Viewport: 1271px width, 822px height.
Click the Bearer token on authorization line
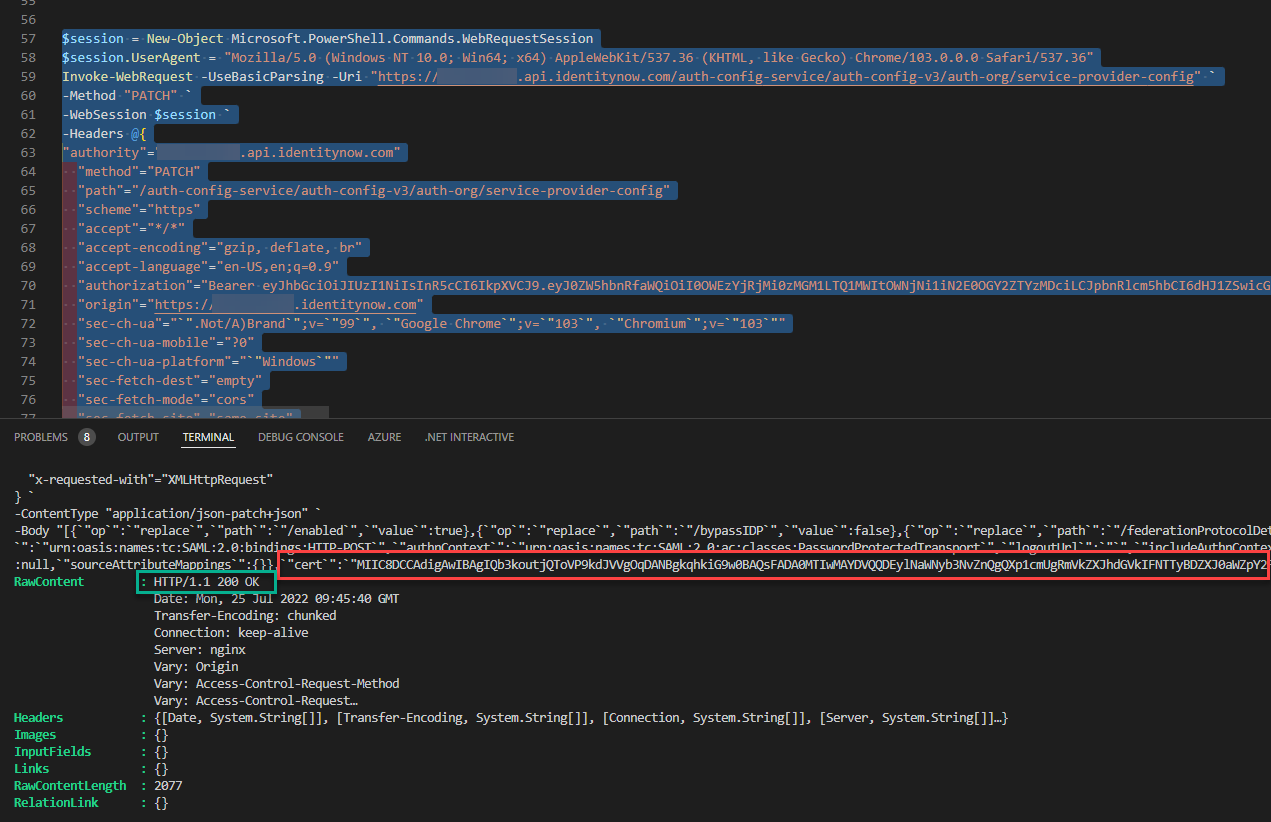[700, 286]
